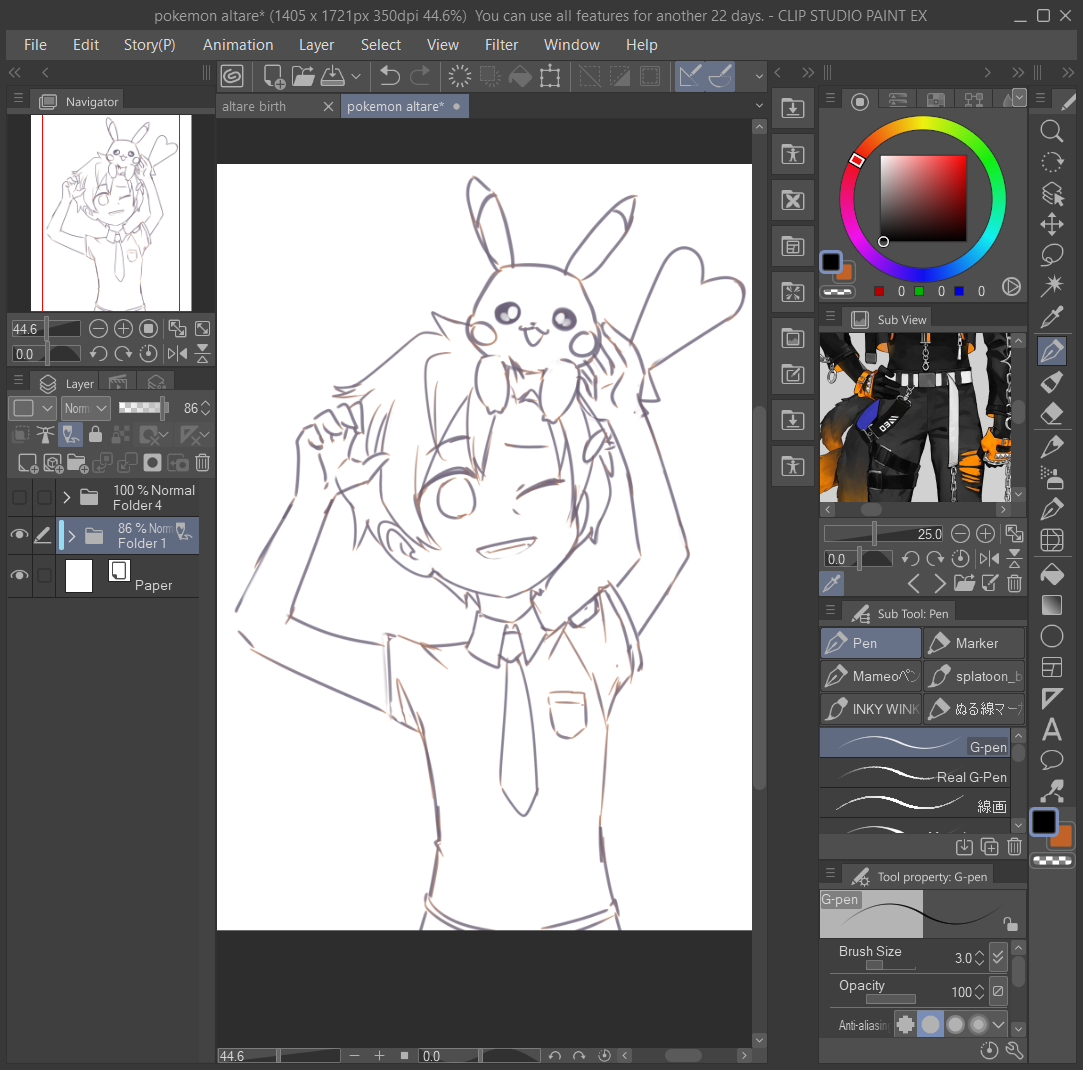The width and height of the screenshot is (1083, 1070).
Task: Create a new canvas file
Action: [274, 76]
